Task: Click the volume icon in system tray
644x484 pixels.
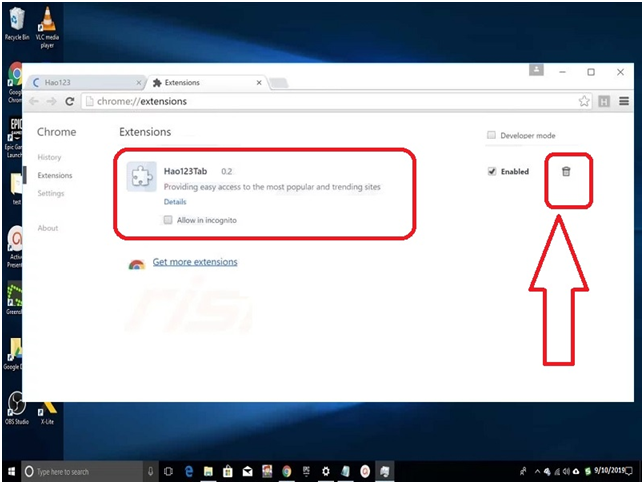Action: tap(566, 471)
